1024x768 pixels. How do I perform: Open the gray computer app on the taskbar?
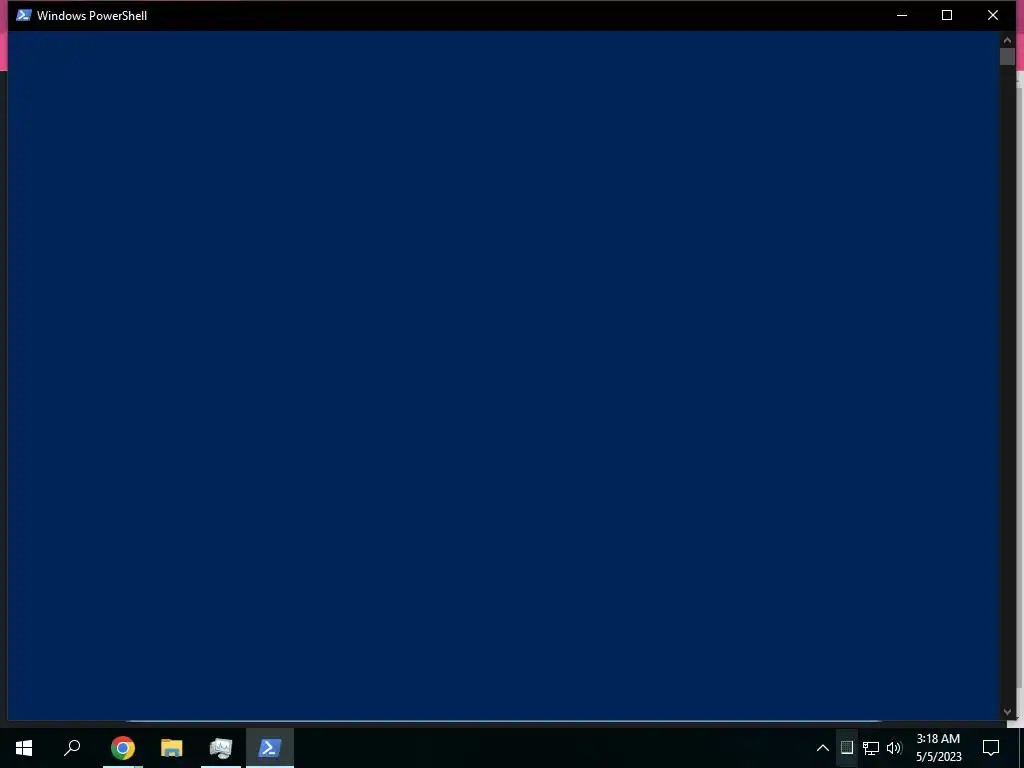point(221,748)
